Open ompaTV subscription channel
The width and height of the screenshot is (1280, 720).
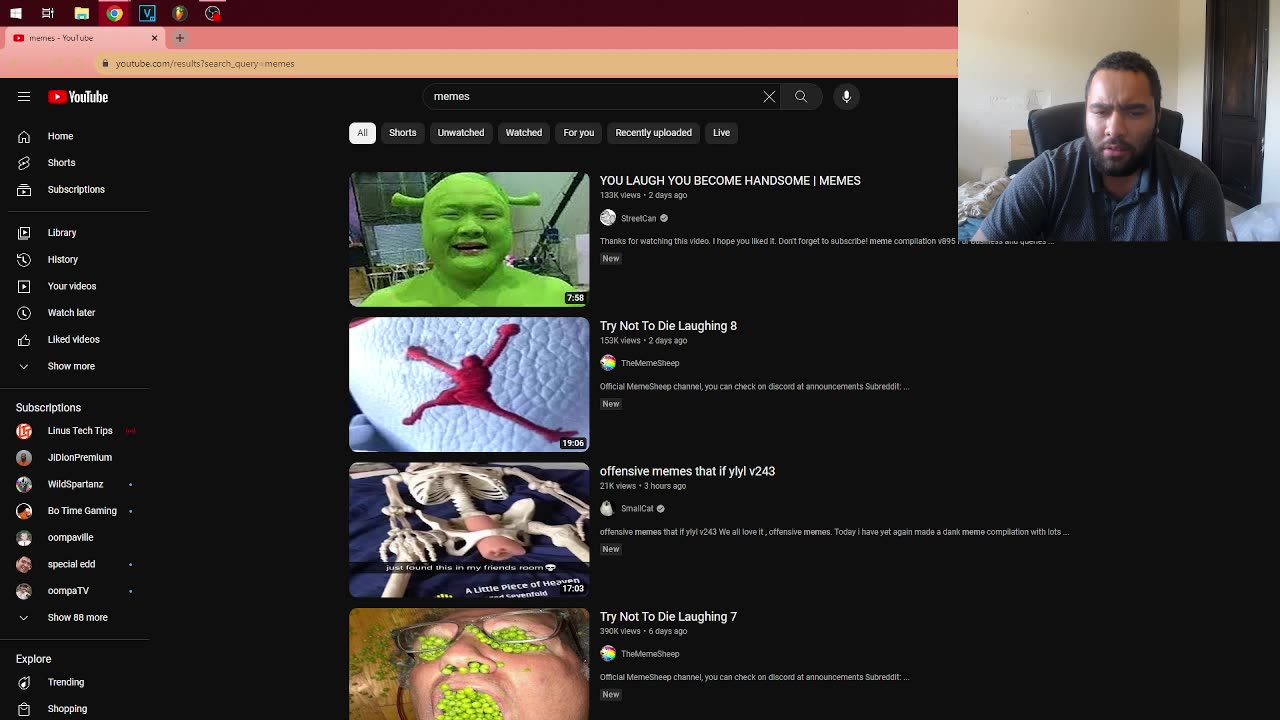68,591
